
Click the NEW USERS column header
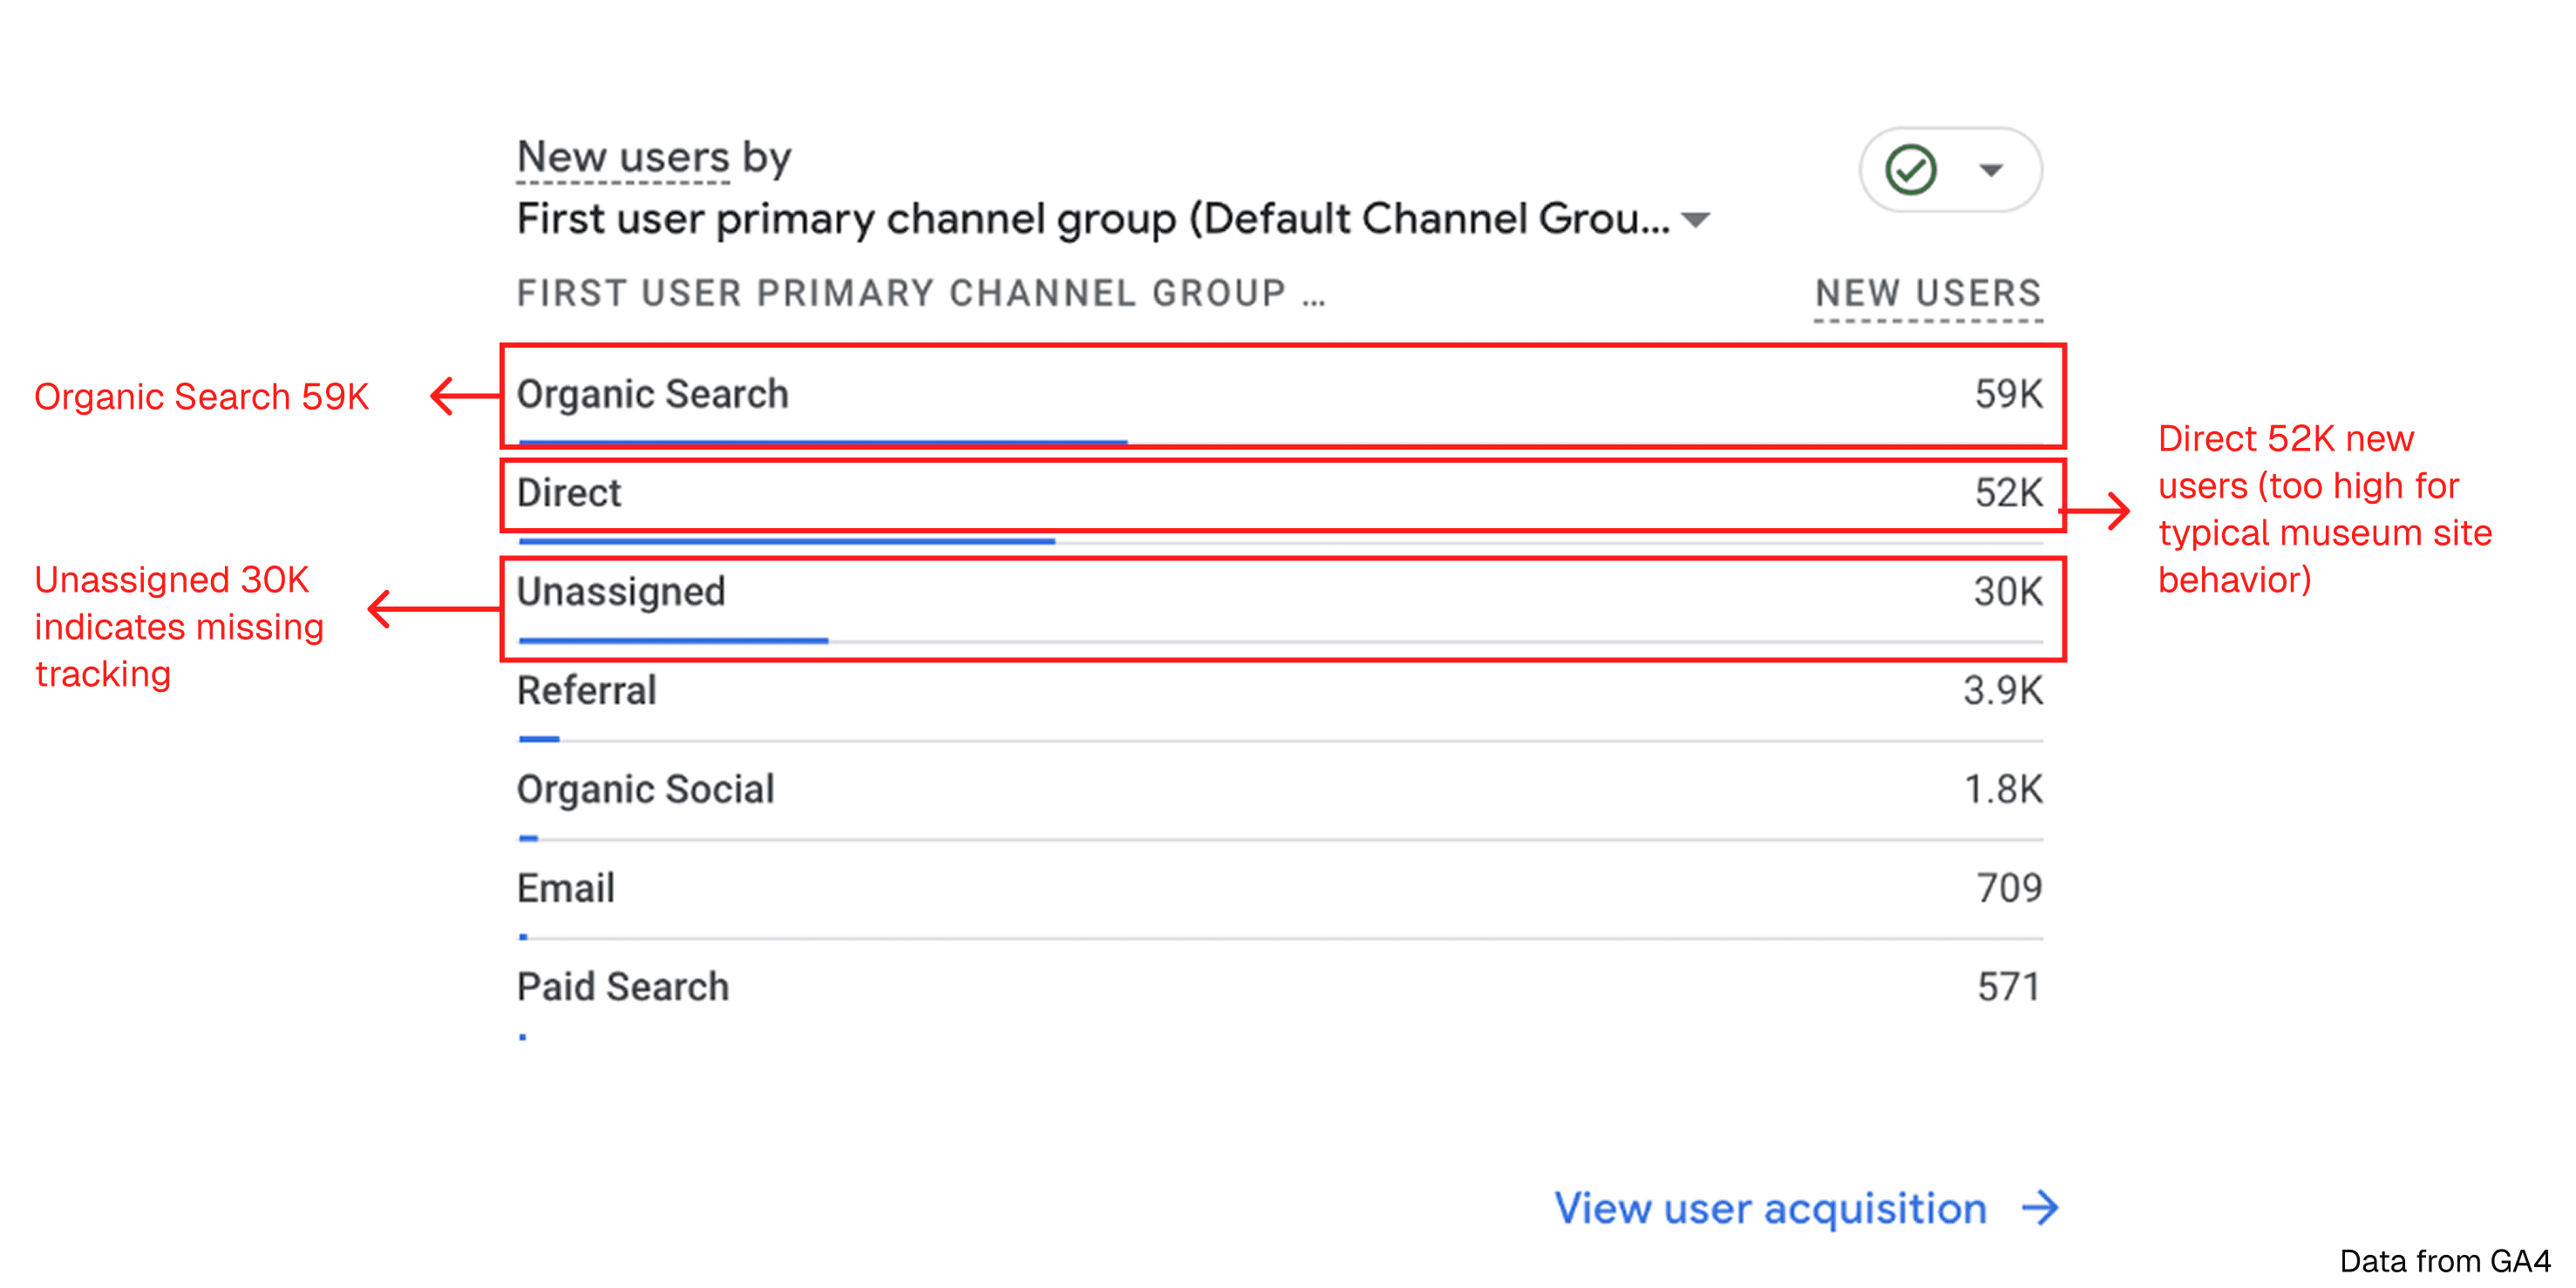(1928, 293)
